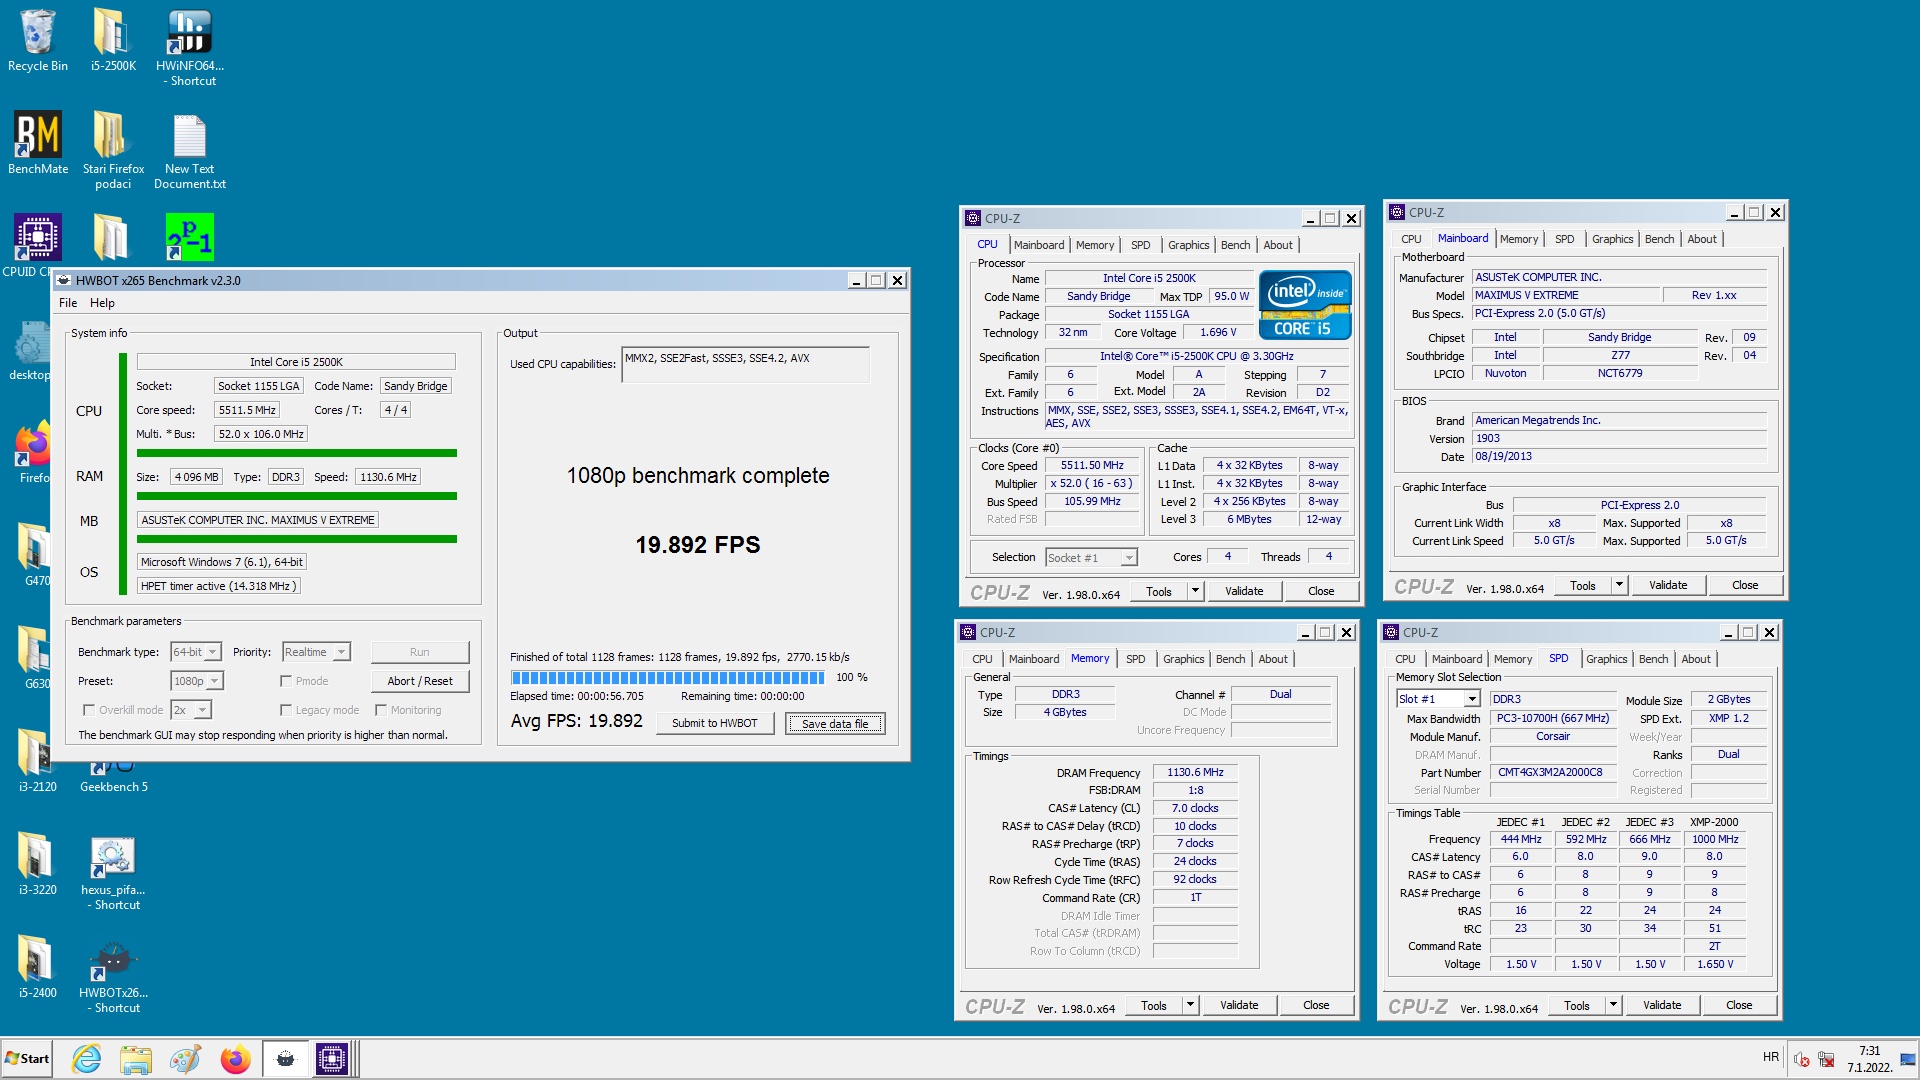Click the Show desktop strip at taskbar end
The height and width of the screenshot is (1080, 1920).
coord(1908,1059)
